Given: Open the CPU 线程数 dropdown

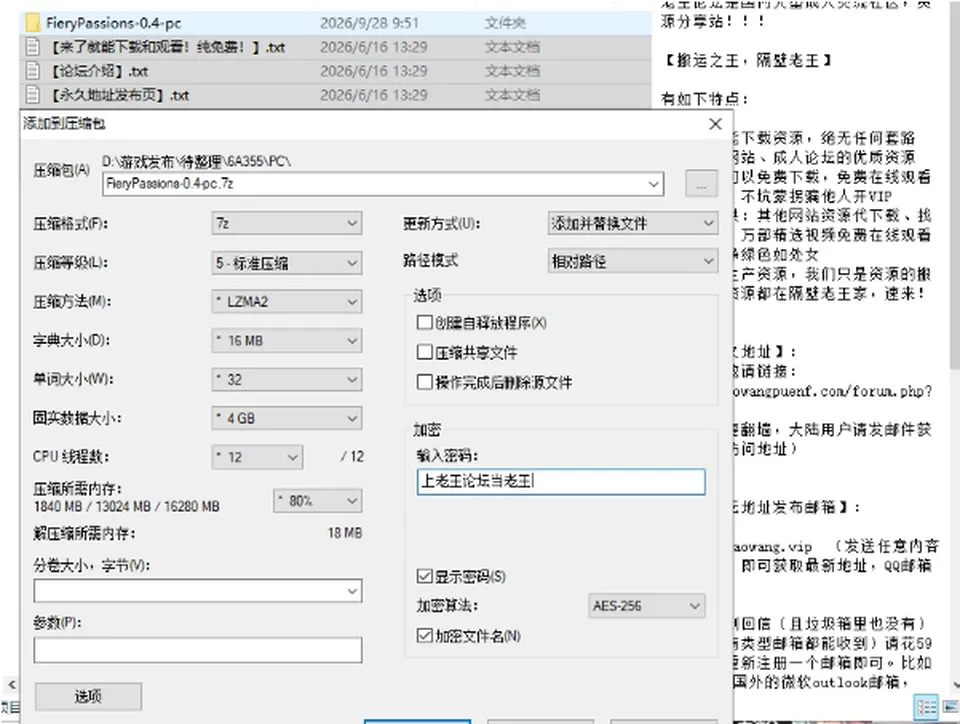Looking at the screenshot, I should pos(257,457).
